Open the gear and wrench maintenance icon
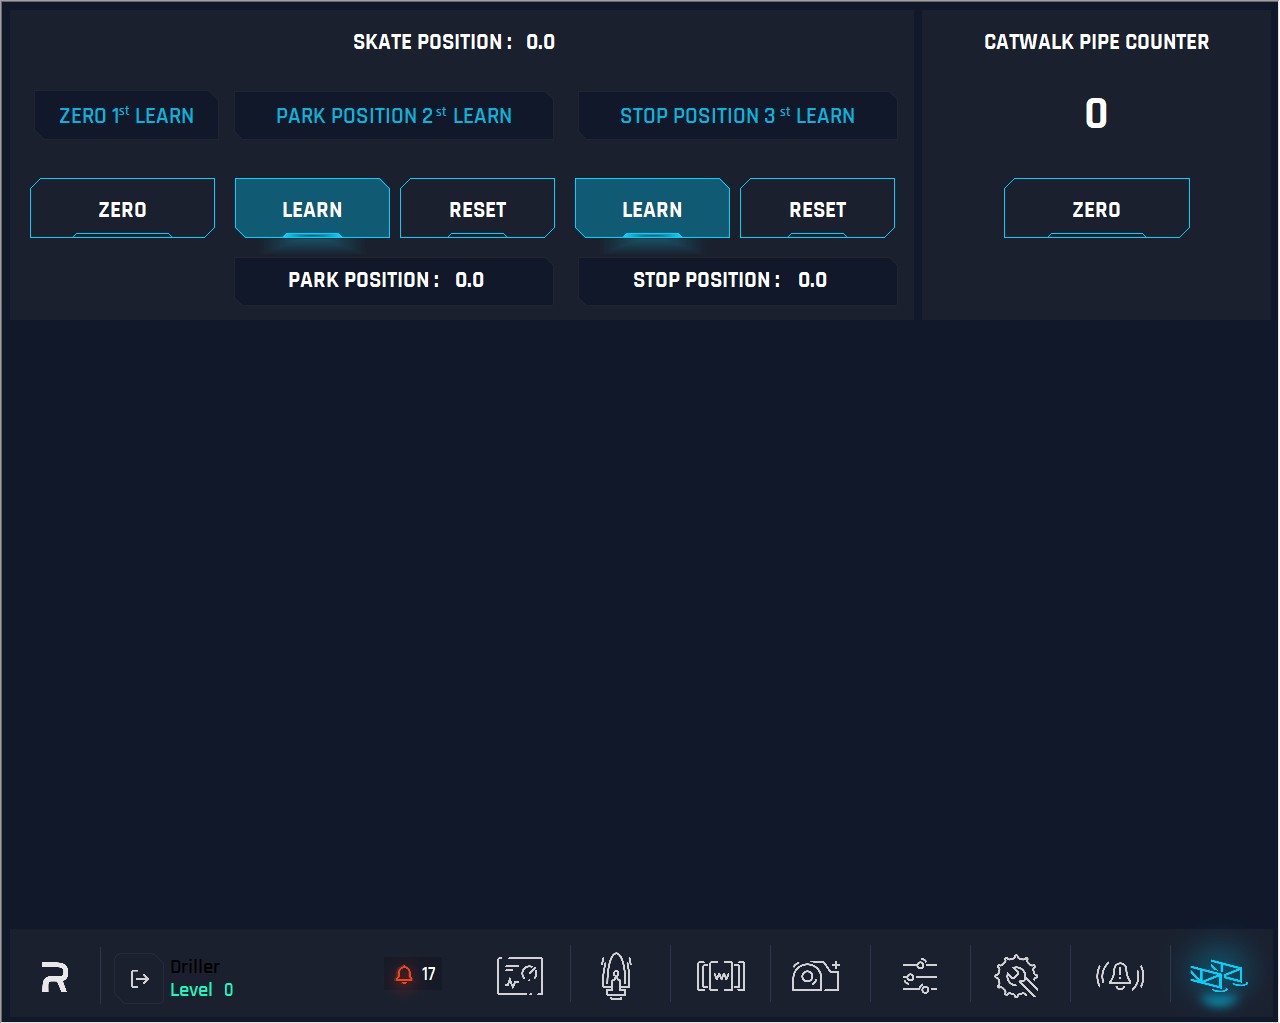This screenshot has height=1023, width=1280. pyautogui.click(x=1016, y=976)
